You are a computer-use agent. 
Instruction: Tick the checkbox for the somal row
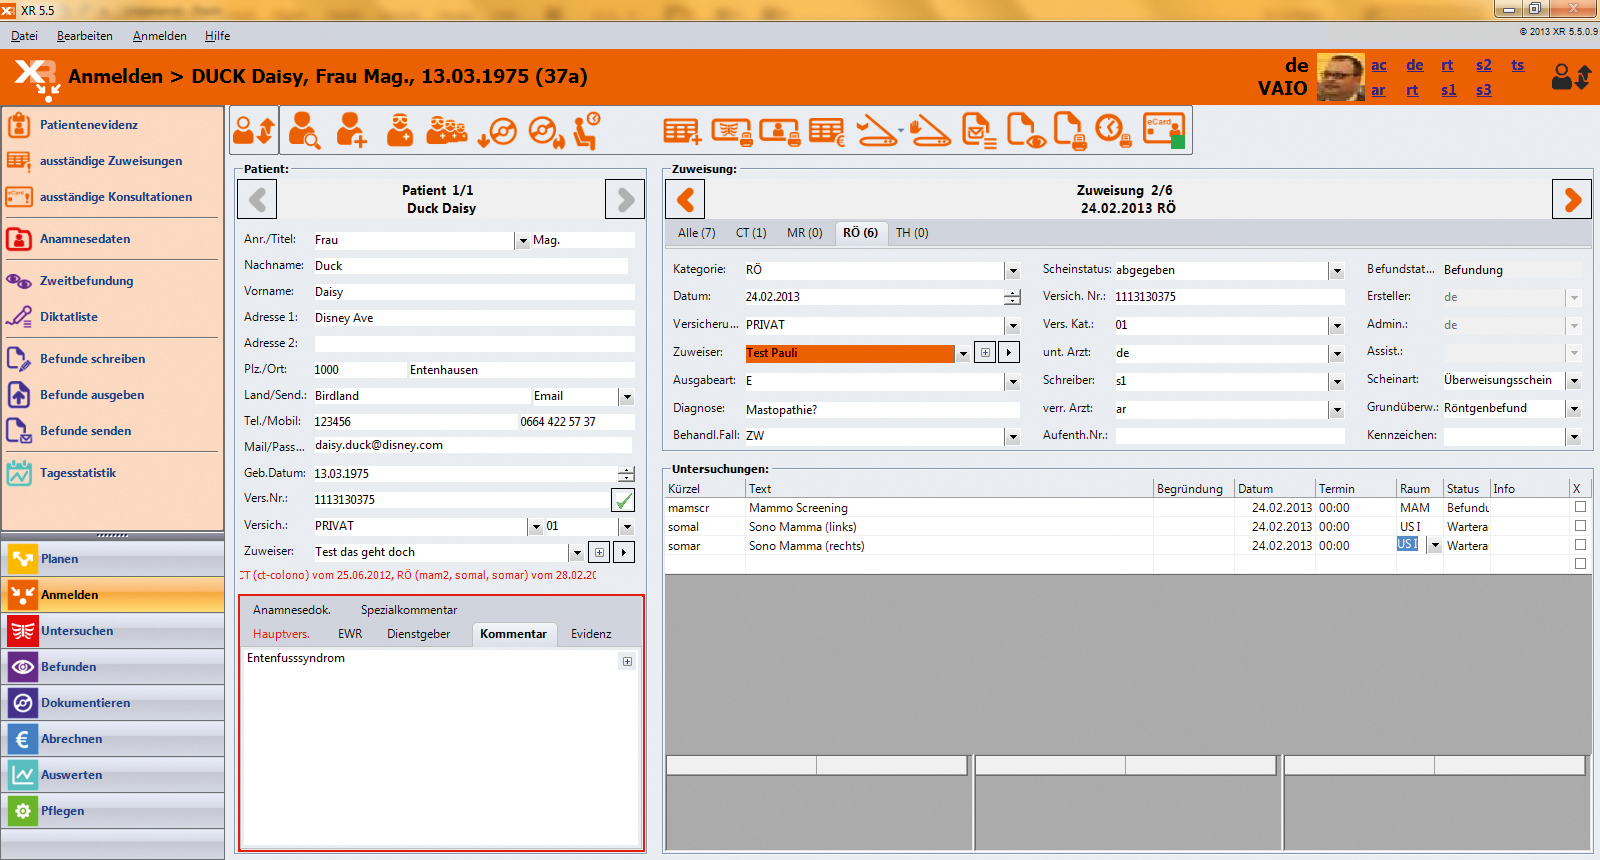[x=1580, y=526]
